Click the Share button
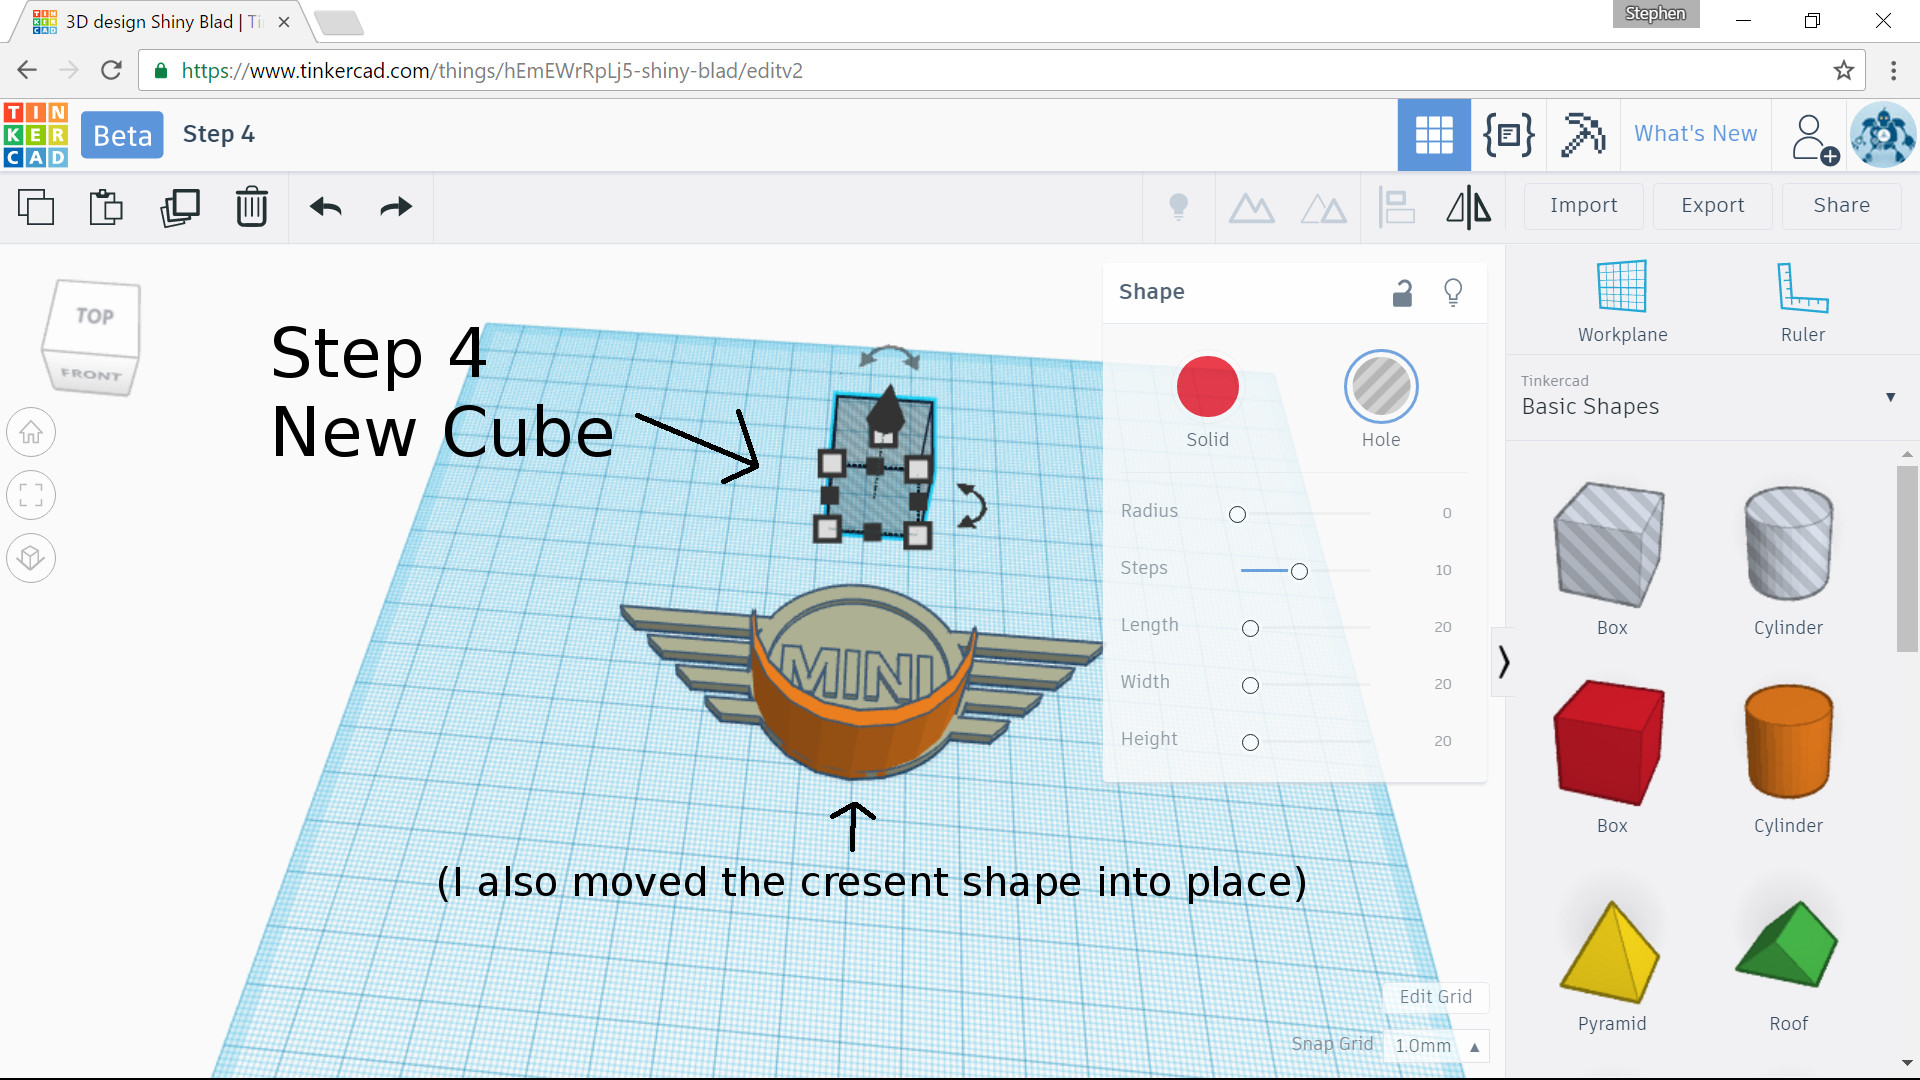Image resolution: width=1920 pixels, height=1080 pixels. 1841,205
